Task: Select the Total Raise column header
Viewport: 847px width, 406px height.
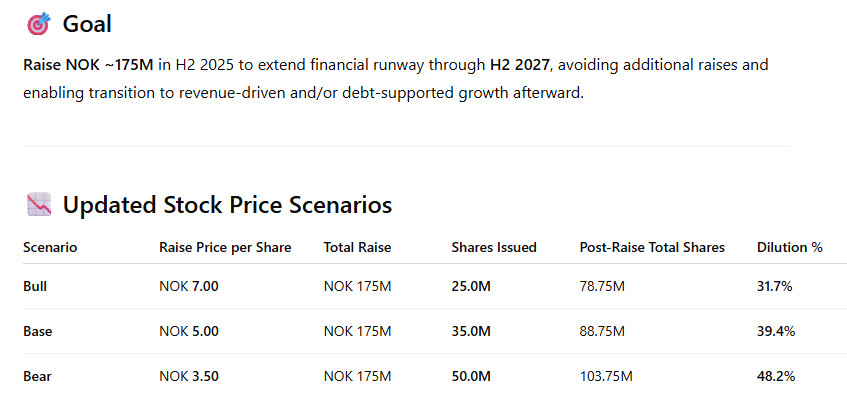Action: tap(358, 247)
